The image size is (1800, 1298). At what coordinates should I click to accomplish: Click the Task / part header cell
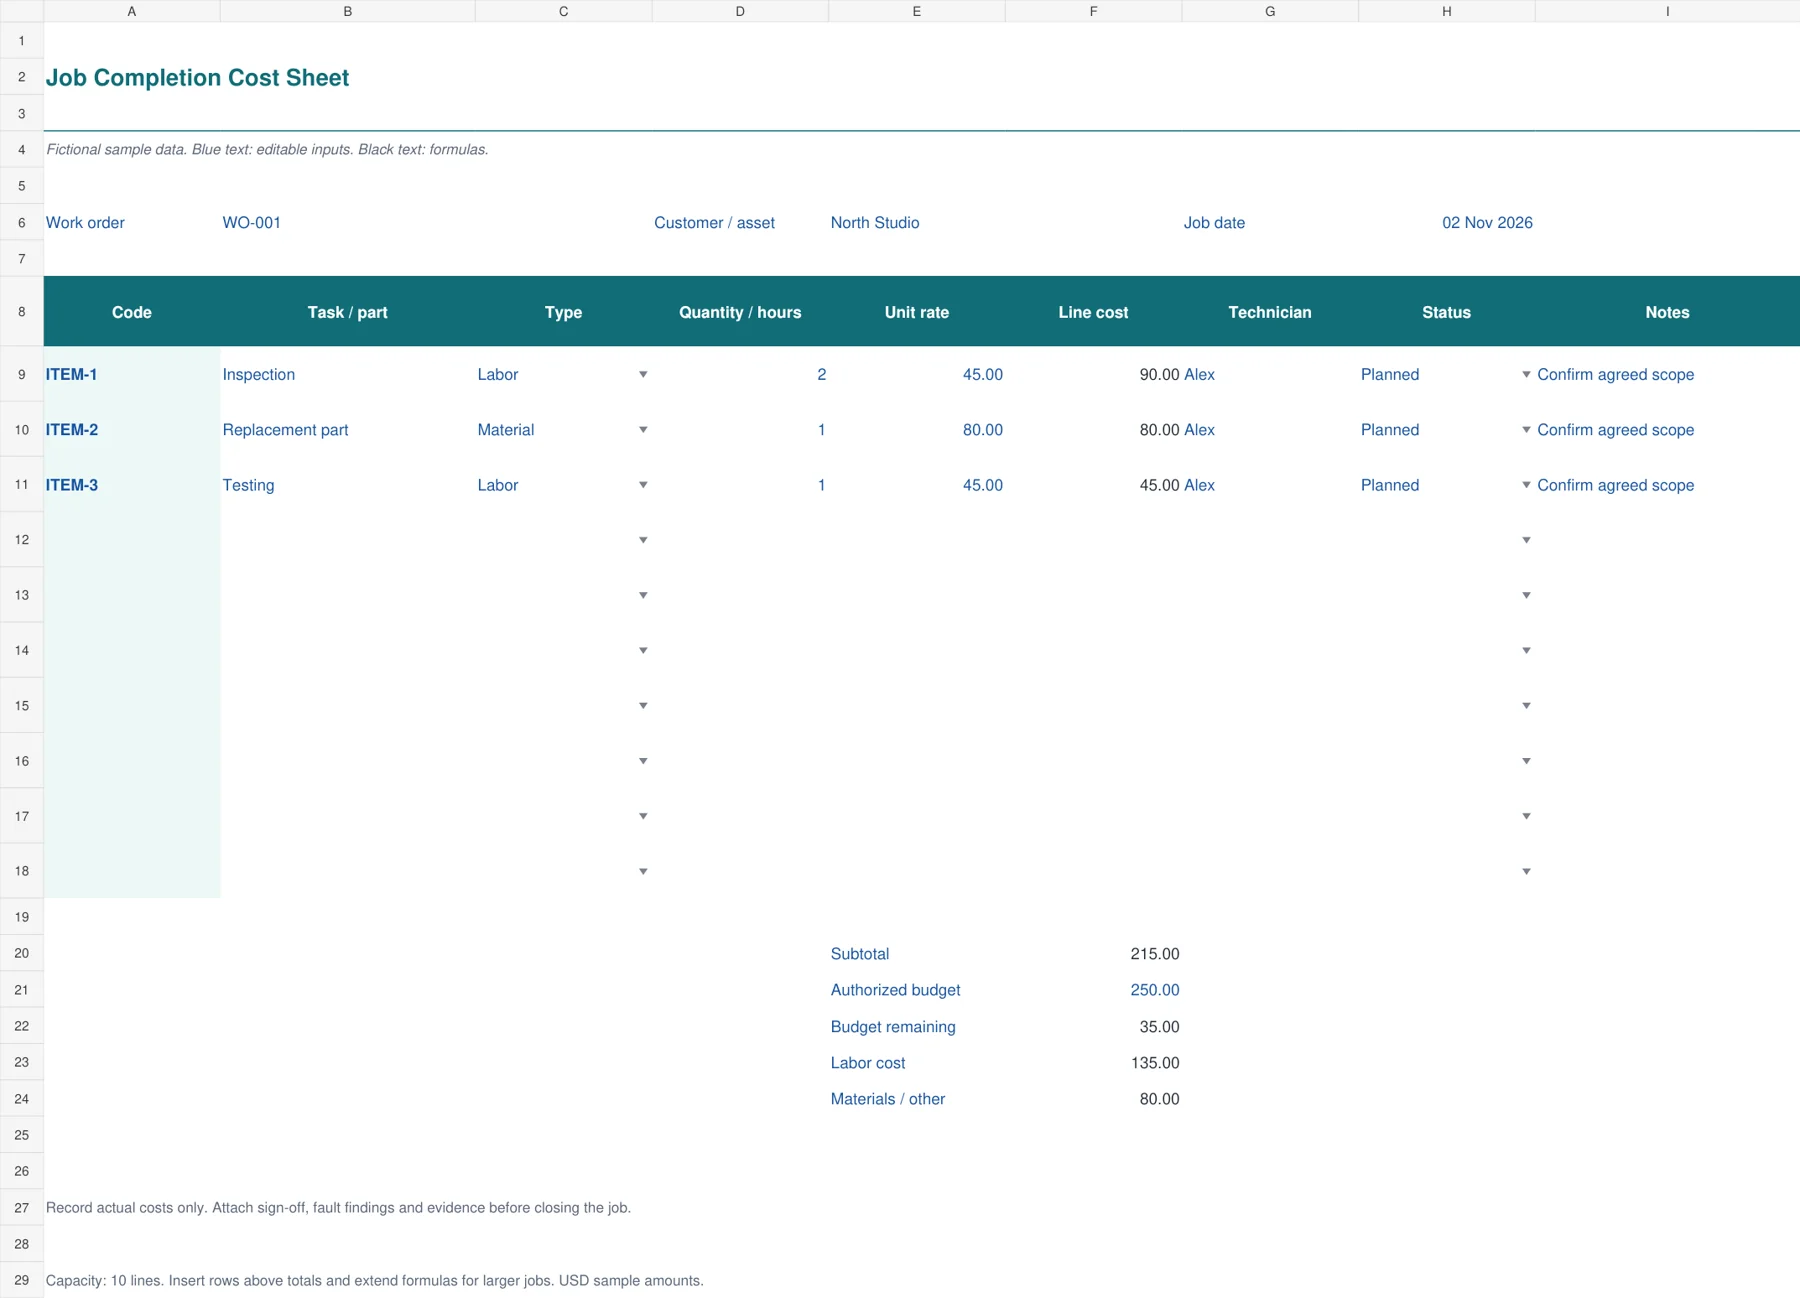click(348, 312)
